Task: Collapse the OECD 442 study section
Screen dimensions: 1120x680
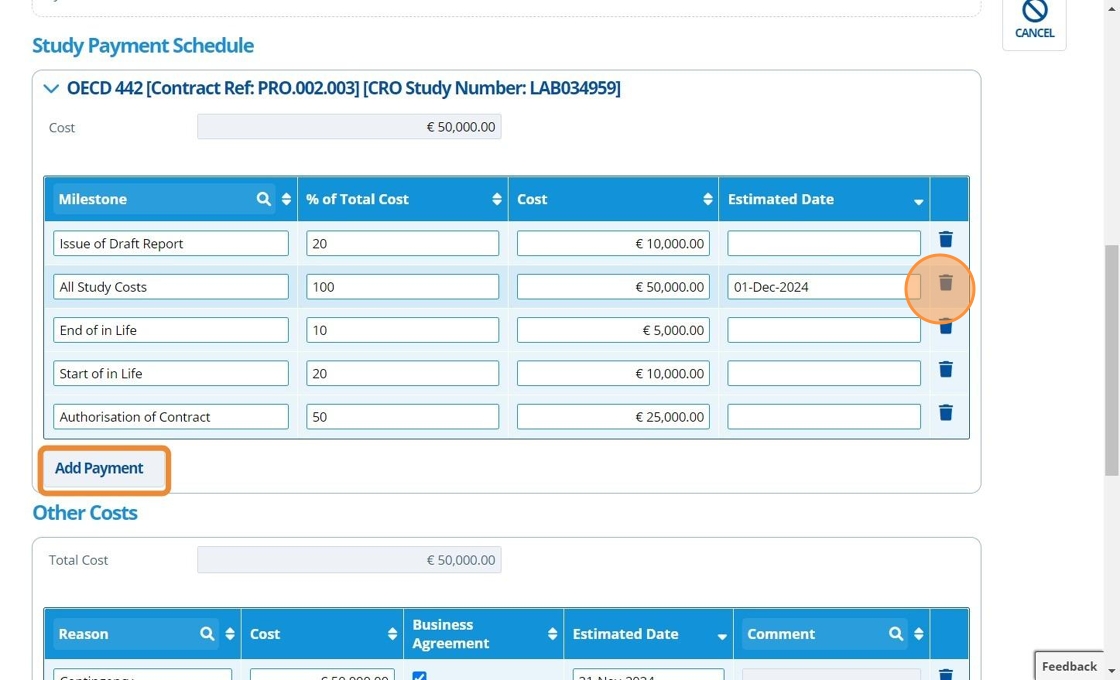Action: coord(51,89)
